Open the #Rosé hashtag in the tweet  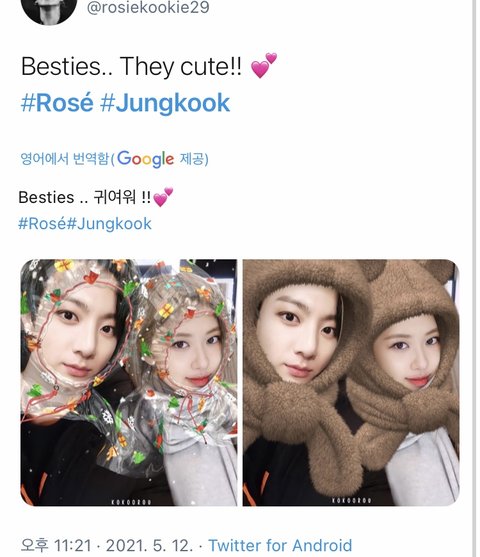click(x=57, y=103)
